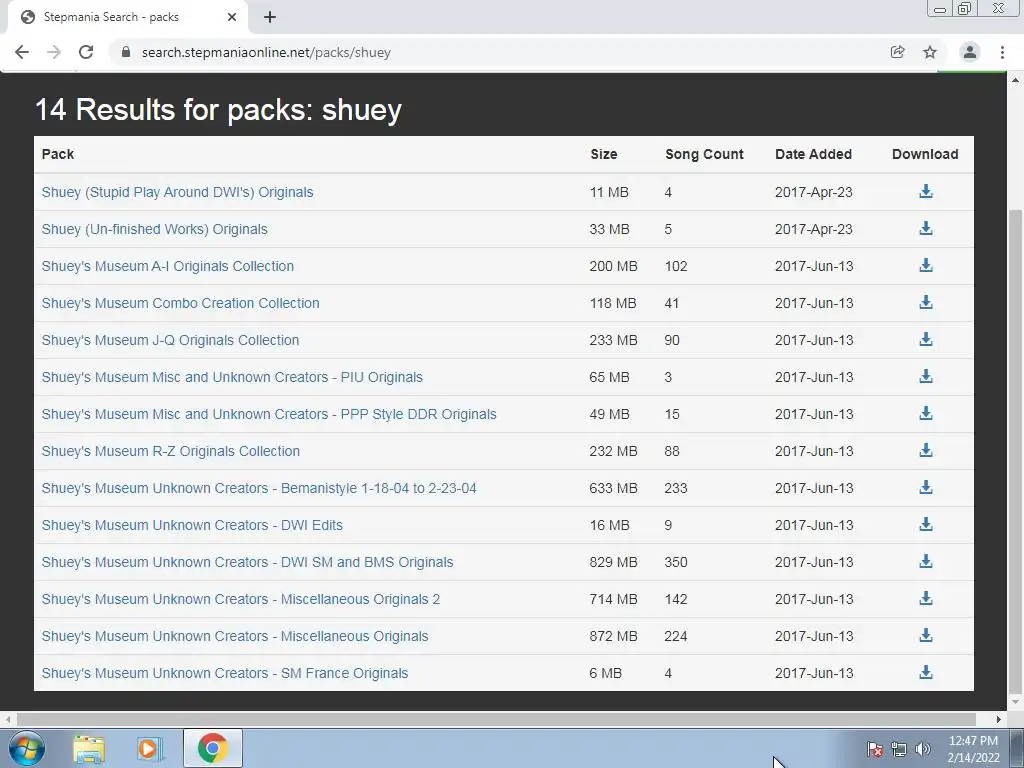Click the browser forward arrow

pyautogui.click(x=54, y=52)
